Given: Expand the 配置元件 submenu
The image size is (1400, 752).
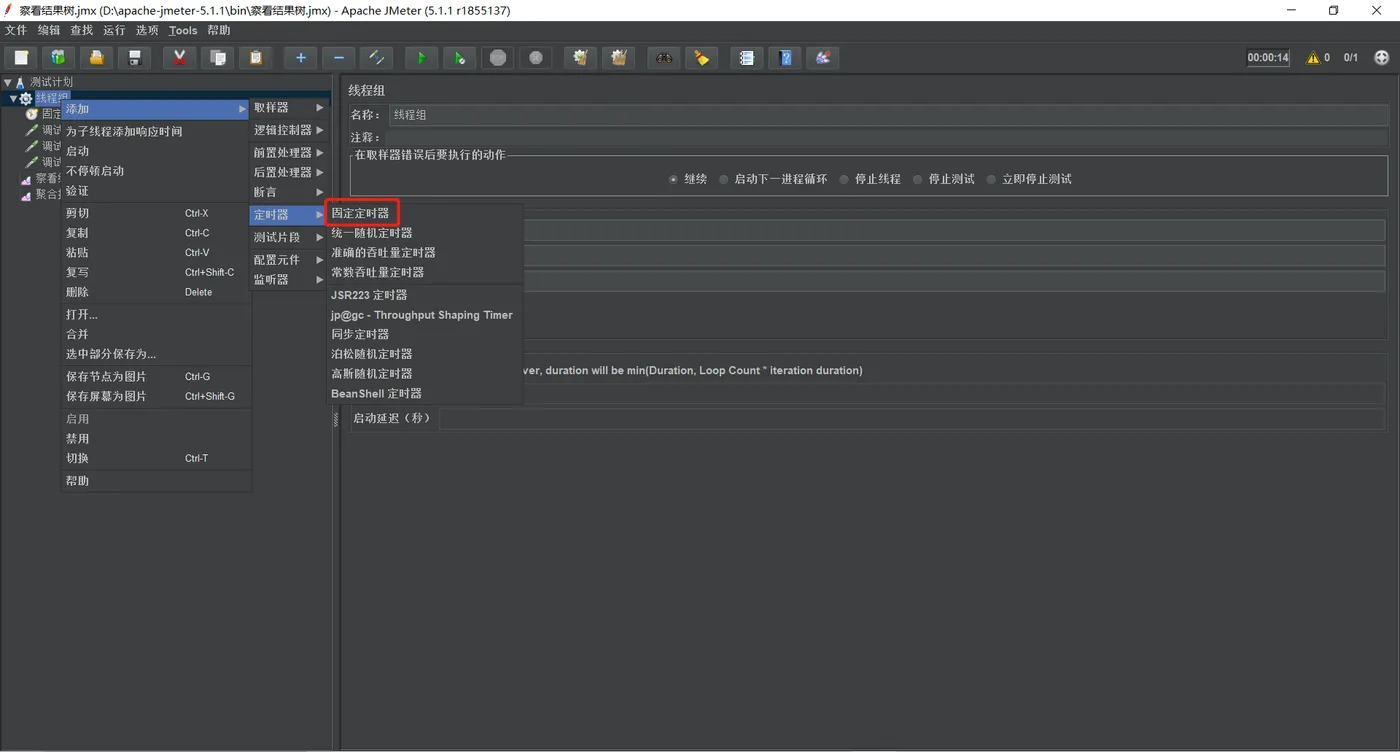Looking at the screenshot, I should [x=288, y=260].
